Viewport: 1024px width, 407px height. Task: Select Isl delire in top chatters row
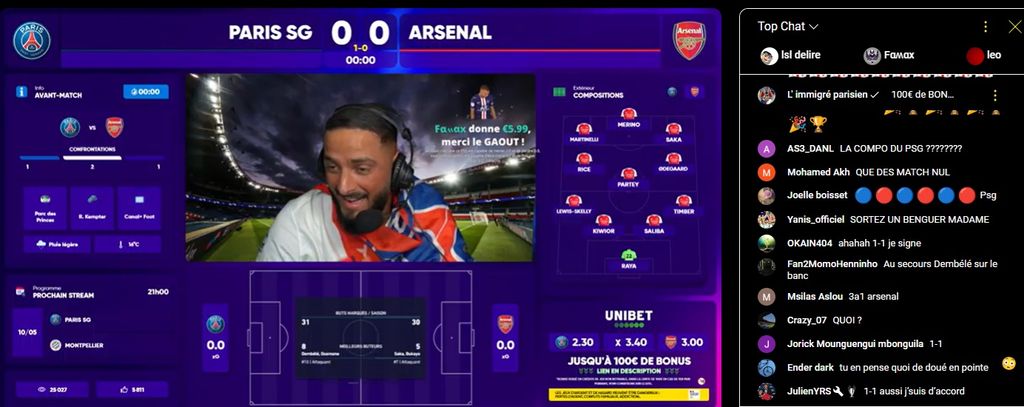point(790,56)
